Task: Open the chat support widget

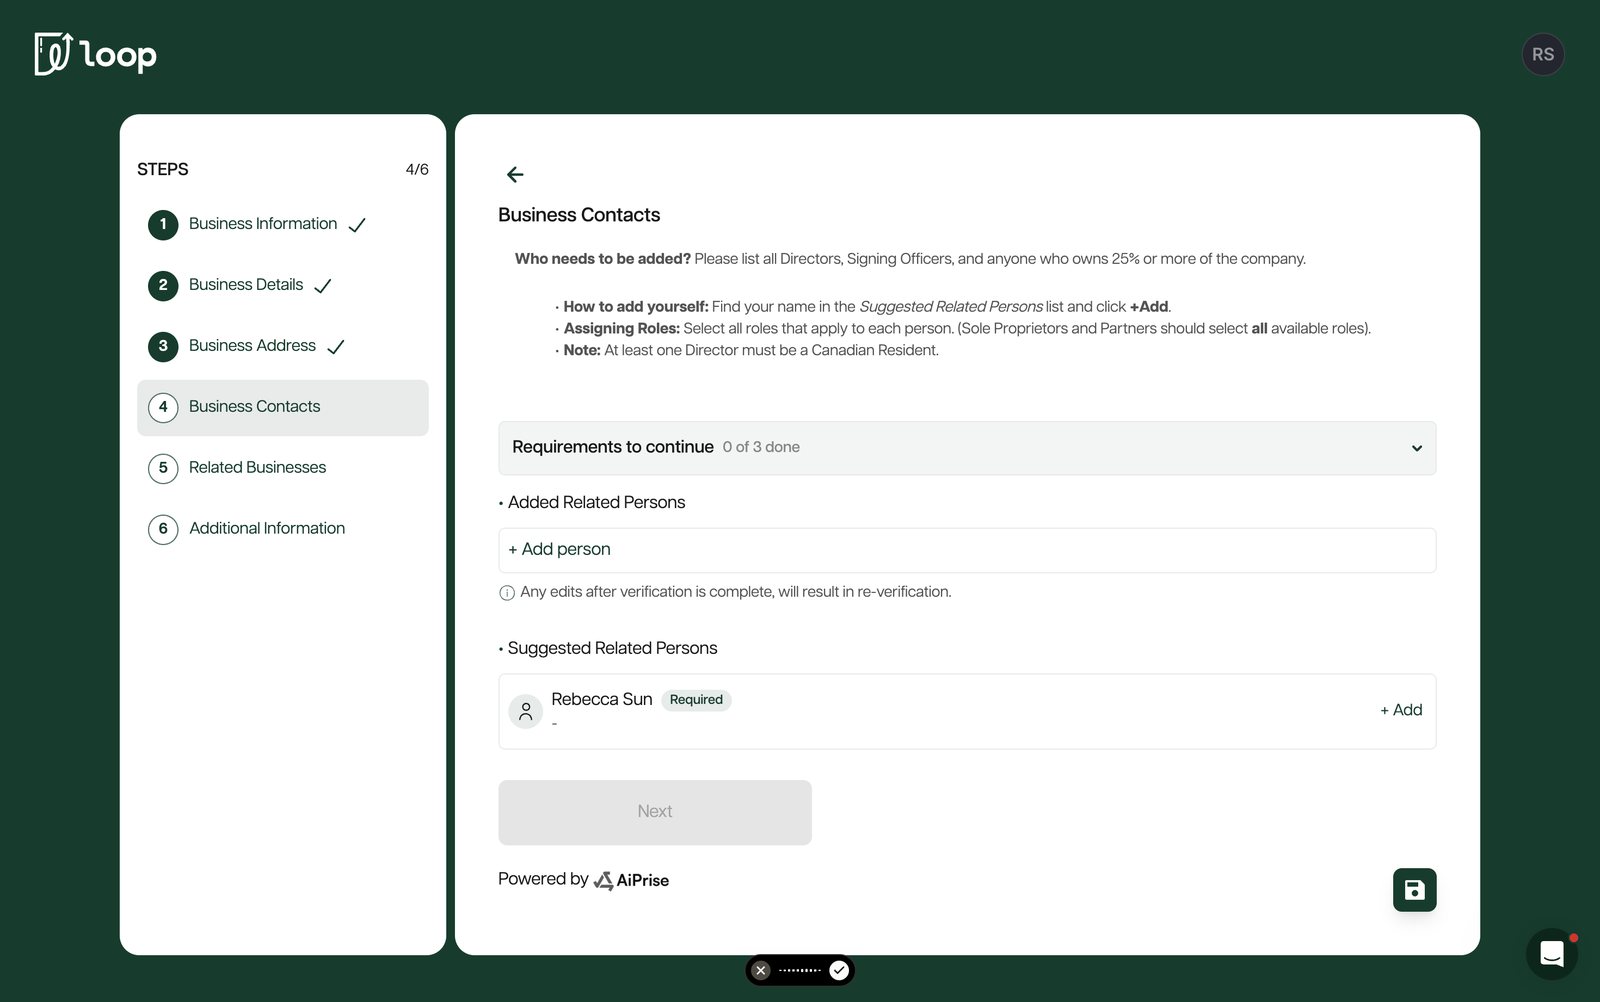Action: tap(1552, 954)
